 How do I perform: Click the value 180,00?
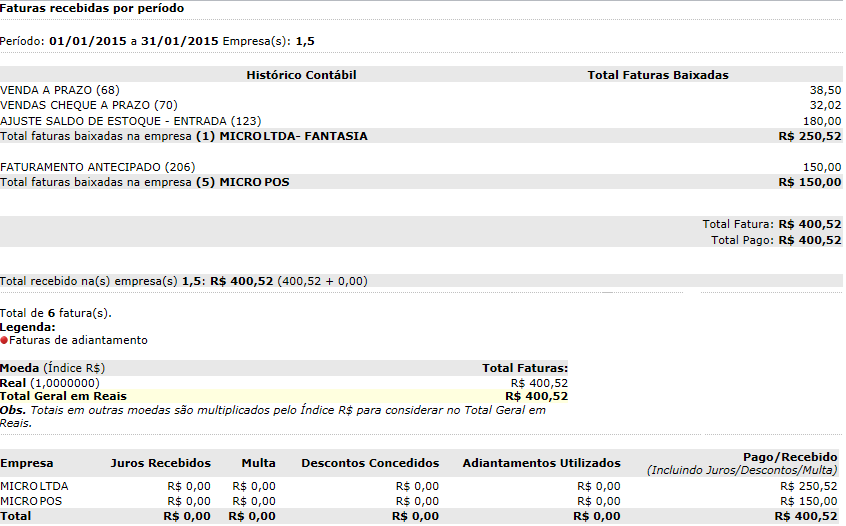point(822,121)
